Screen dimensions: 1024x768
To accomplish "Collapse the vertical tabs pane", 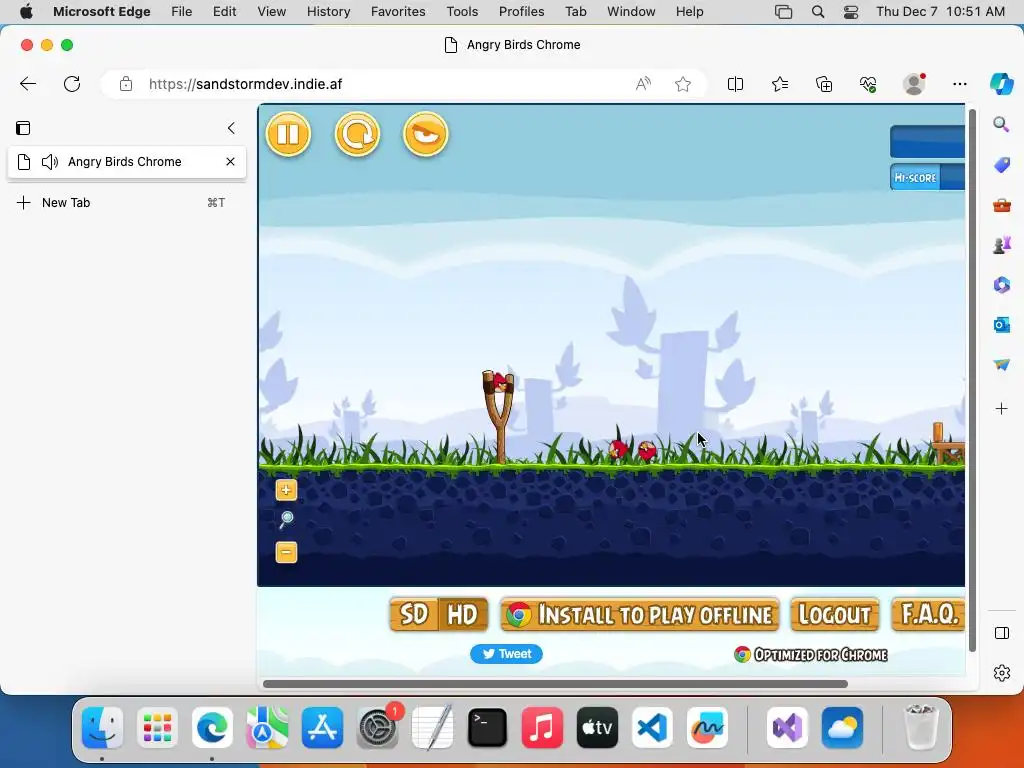I will click(231, 128).
